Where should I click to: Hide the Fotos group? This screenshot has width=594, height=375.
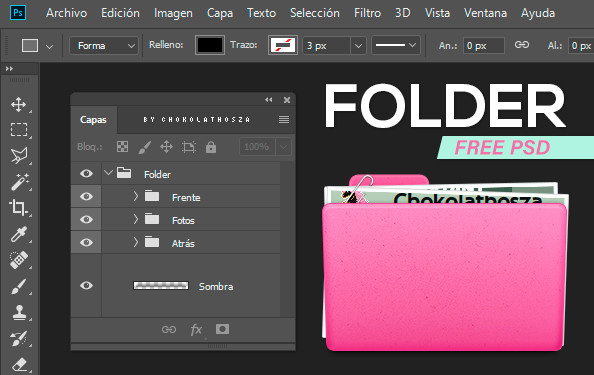[86, 219]
